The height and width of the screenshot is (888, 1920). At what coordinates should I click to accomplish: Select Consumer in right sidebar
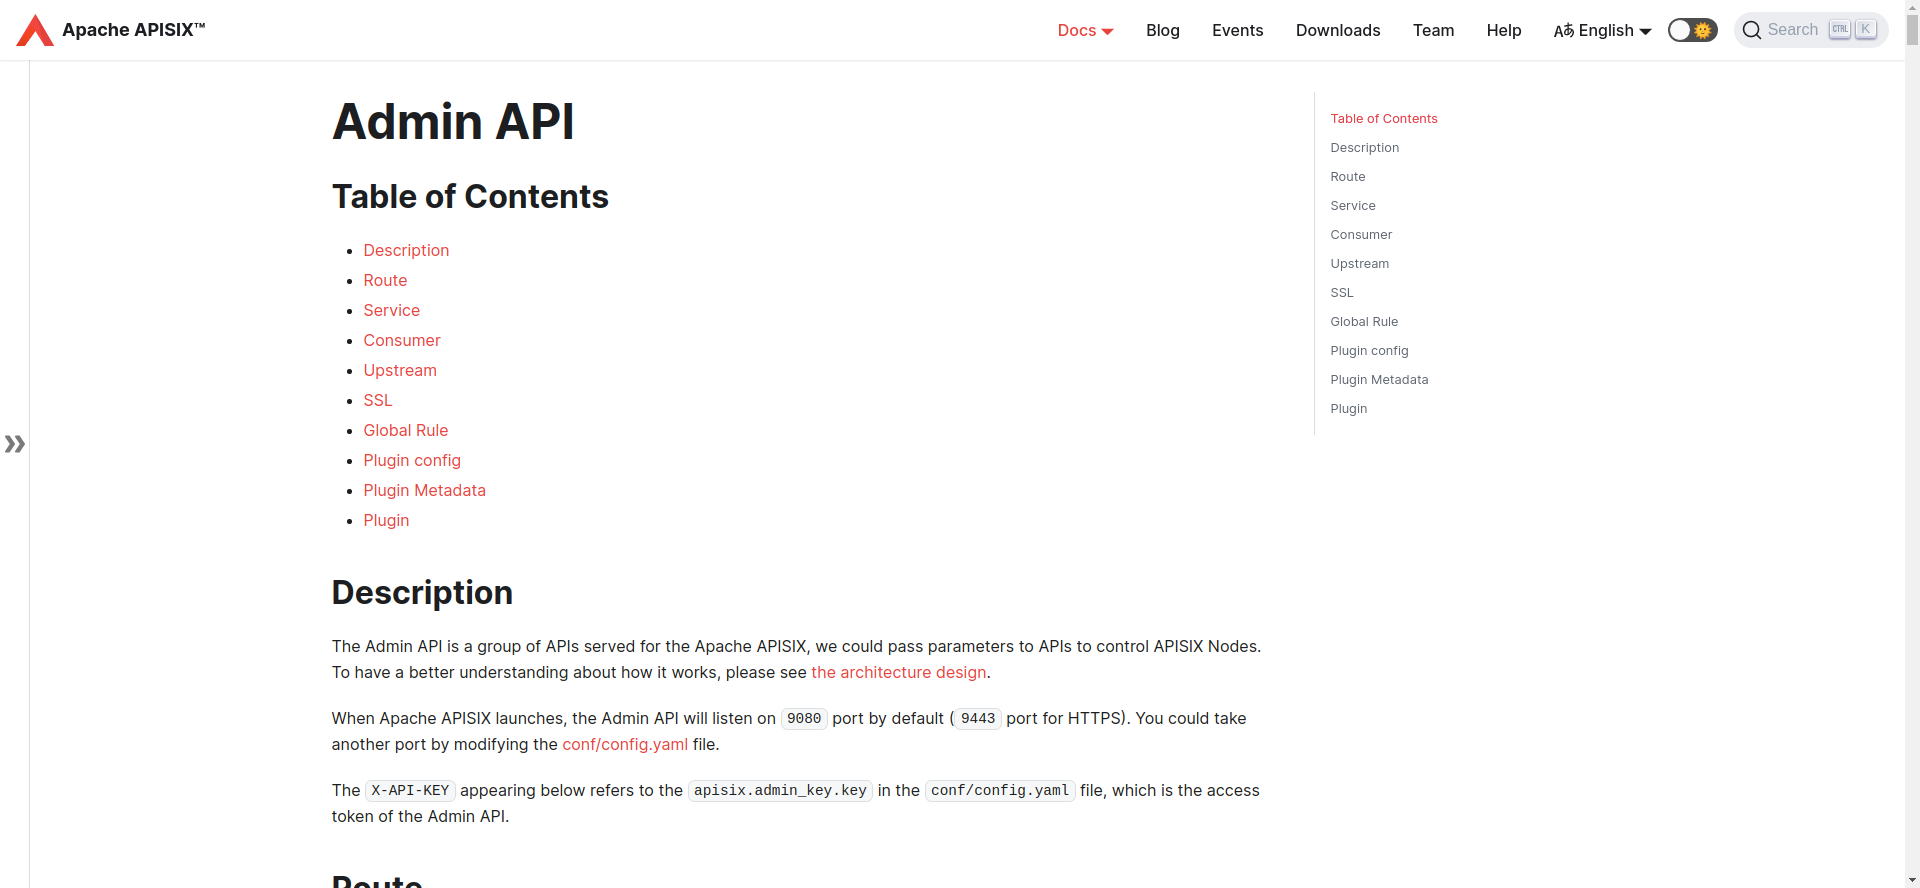(1360, 234)
